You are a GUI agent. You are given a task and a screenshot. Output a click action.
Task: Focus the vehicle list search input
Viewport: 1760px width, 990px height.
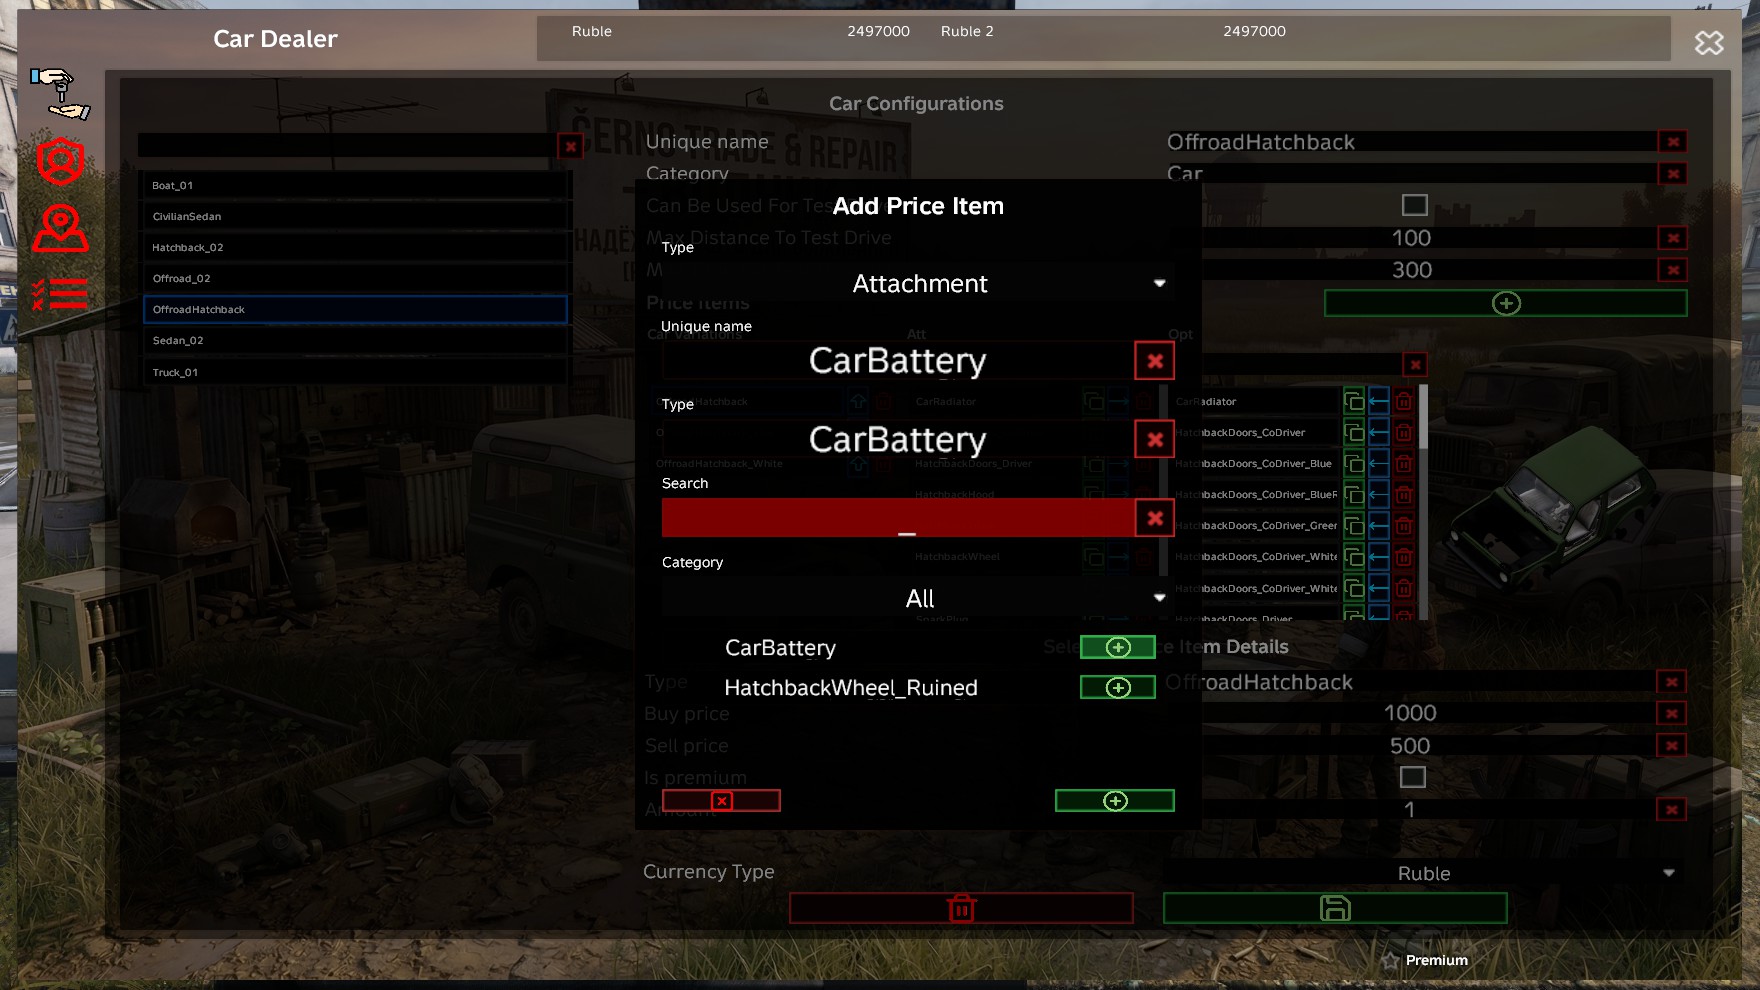coord(347,146)
